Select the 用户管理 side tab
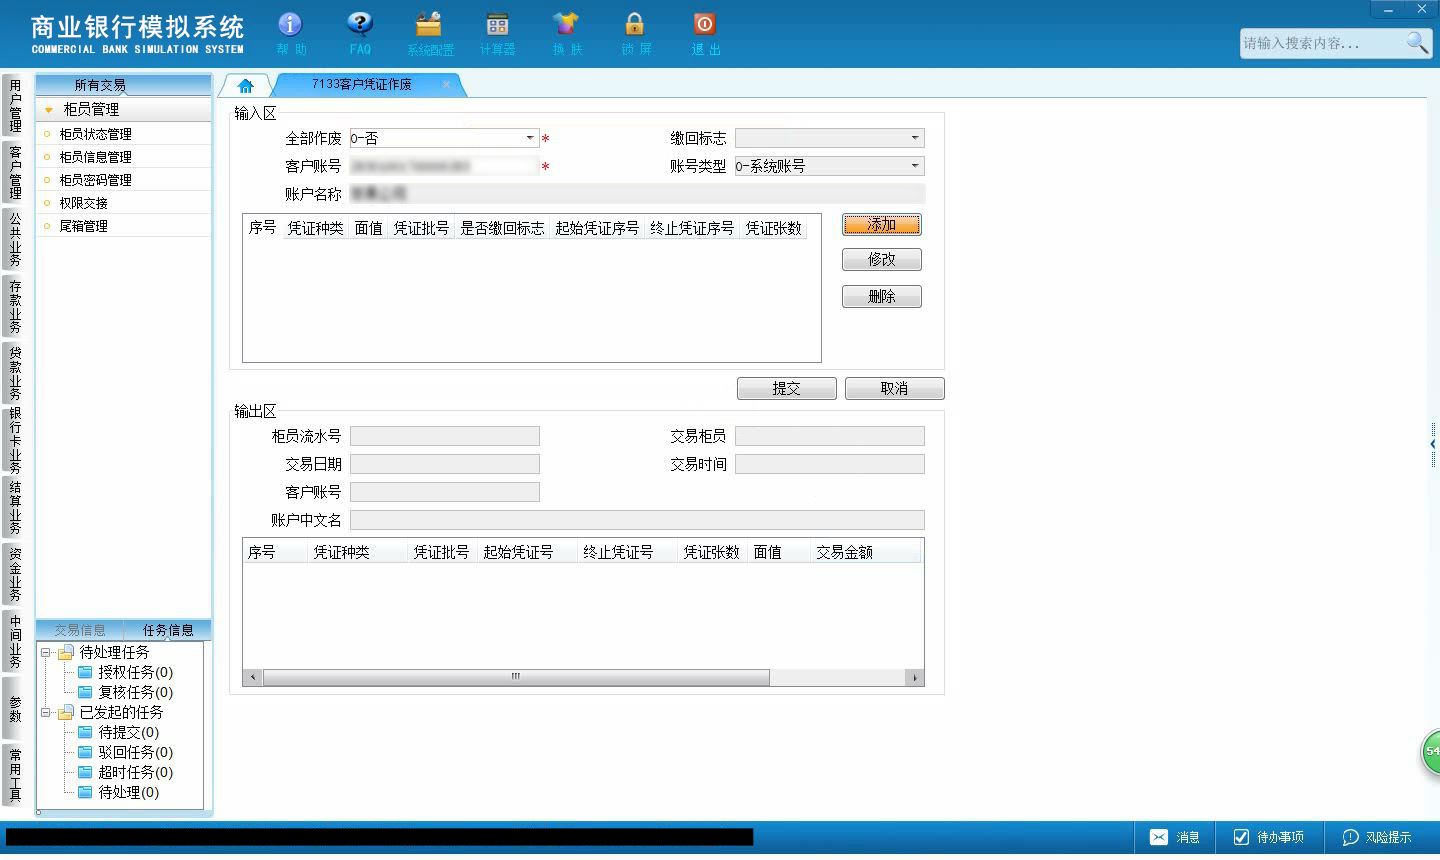Image resolution: width=1440 pixels, height=860 pixels. click(15, 105)
